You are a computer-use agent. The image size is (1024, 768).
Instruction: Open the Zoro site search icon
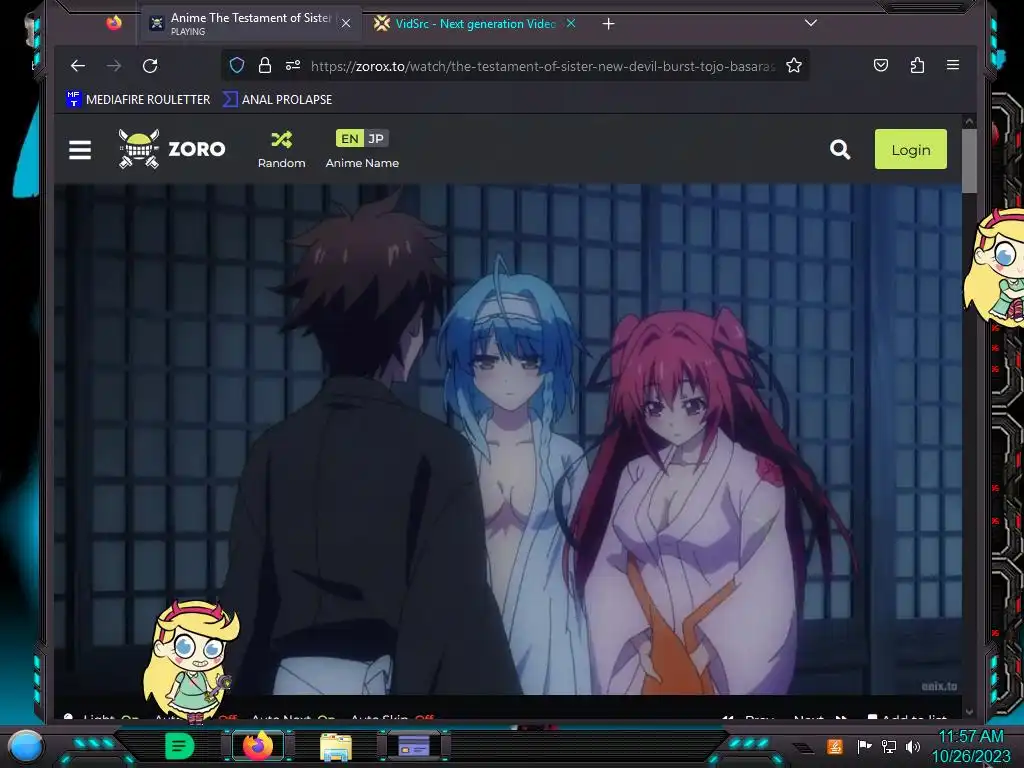click(840, 150)
